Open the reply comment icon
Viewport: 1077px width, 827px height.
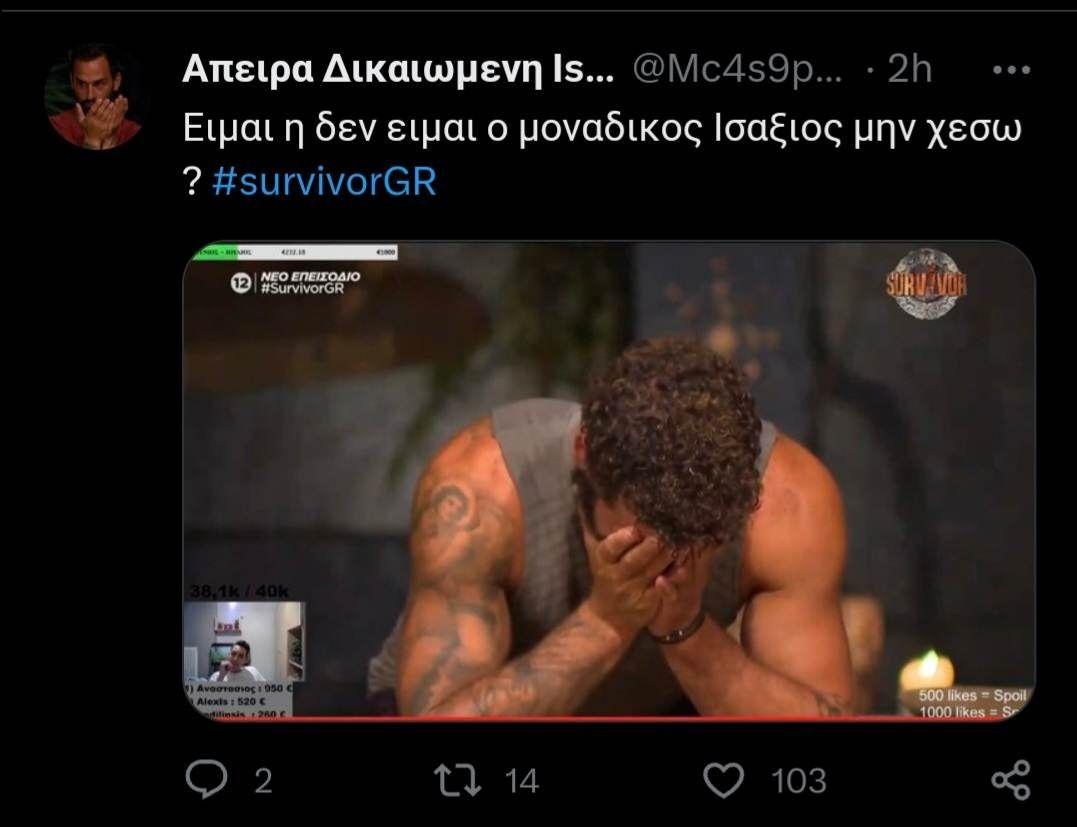pos(206,780)
